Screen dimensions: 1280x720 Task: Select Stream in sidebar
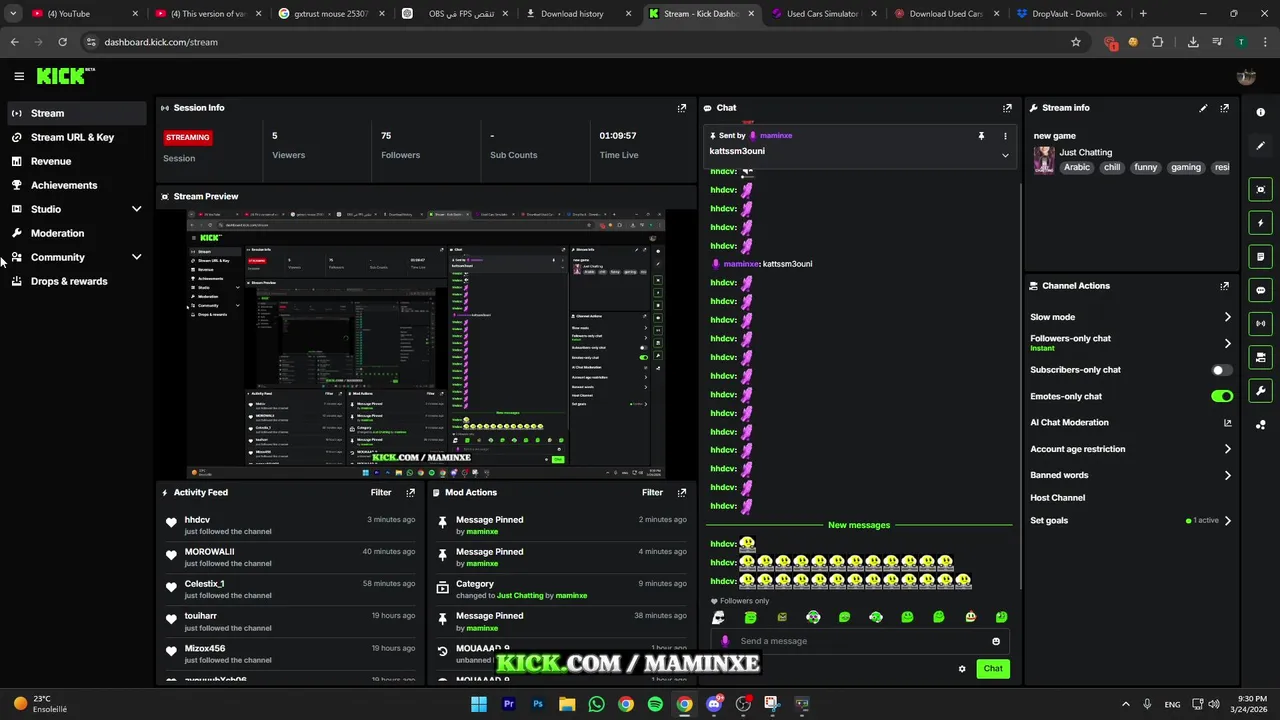(76, 113)
